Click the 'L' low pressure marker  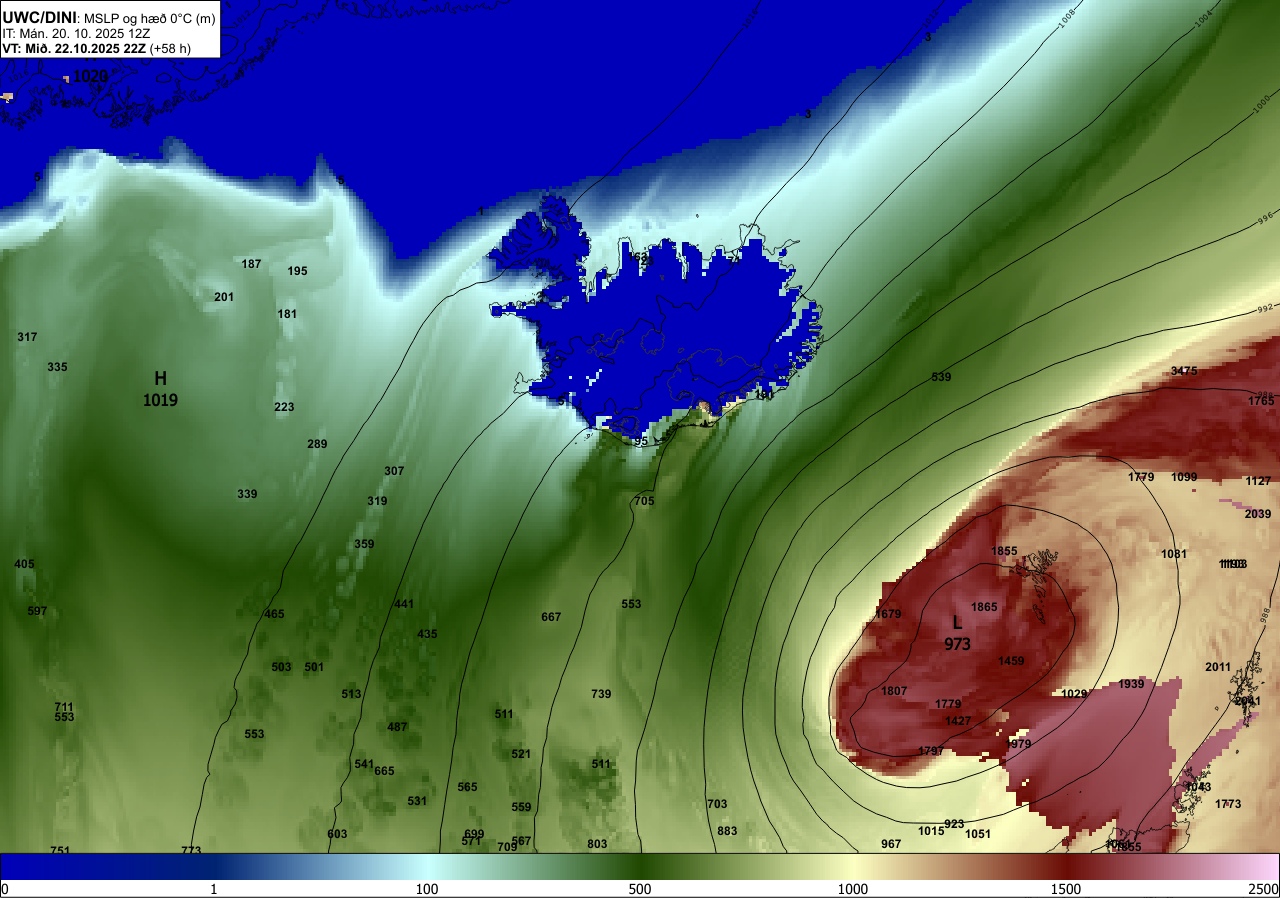pyautogui.click(x=957, y=622)
